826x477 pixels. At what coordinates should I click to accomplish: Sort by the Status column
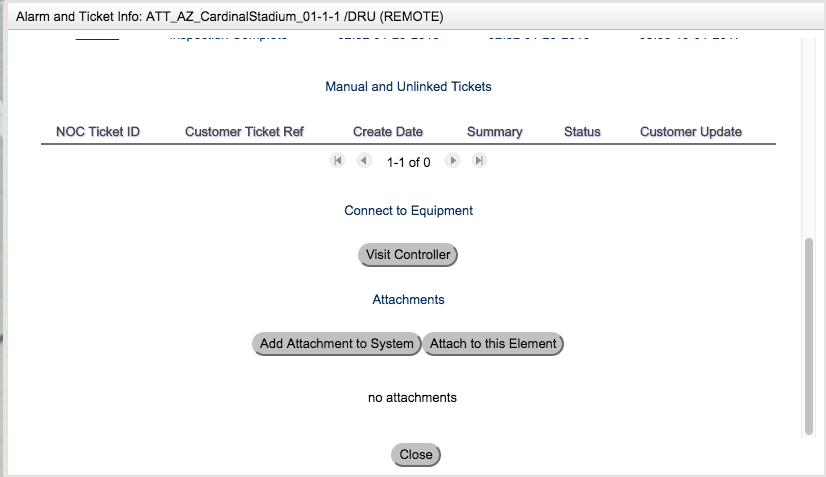click(582, 132)
